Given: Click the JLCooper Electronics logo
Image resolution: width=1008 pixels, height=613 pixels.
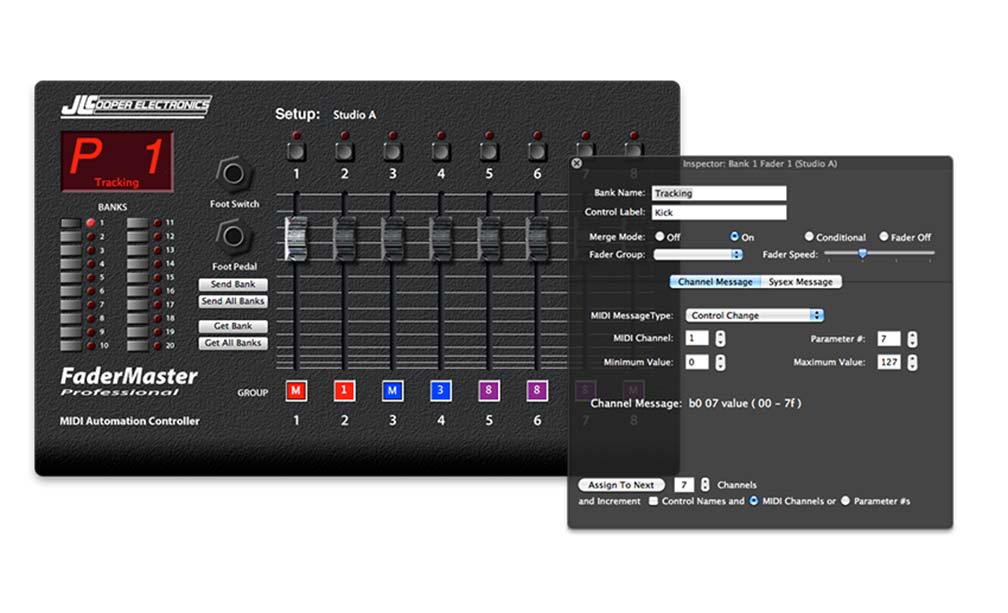Looking at the screenshot, I should click(136, 106).
